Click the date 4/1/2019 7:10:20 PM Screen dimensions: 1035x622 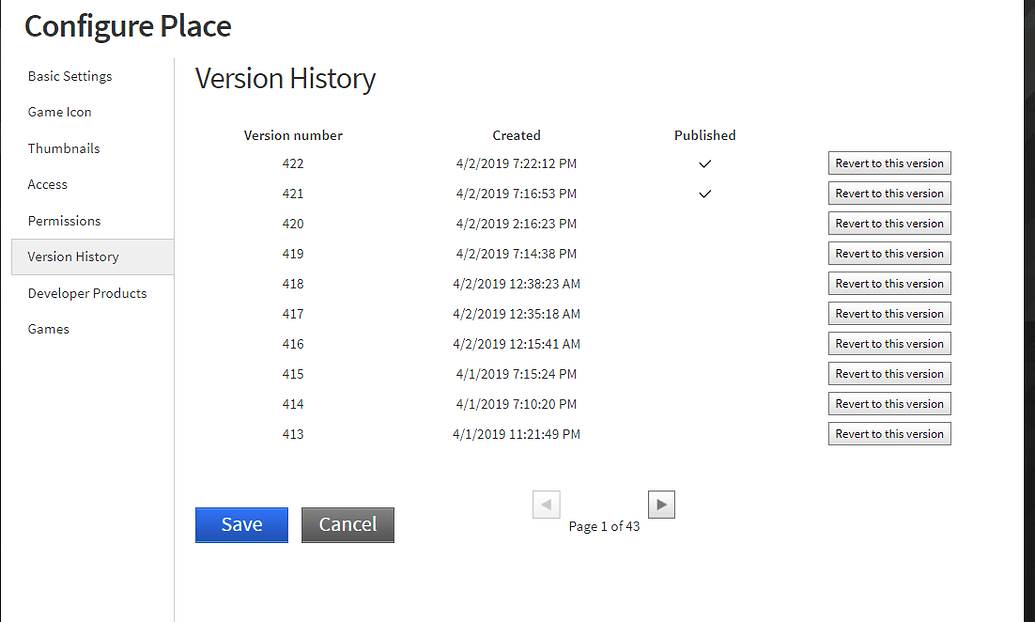[516, 404]
